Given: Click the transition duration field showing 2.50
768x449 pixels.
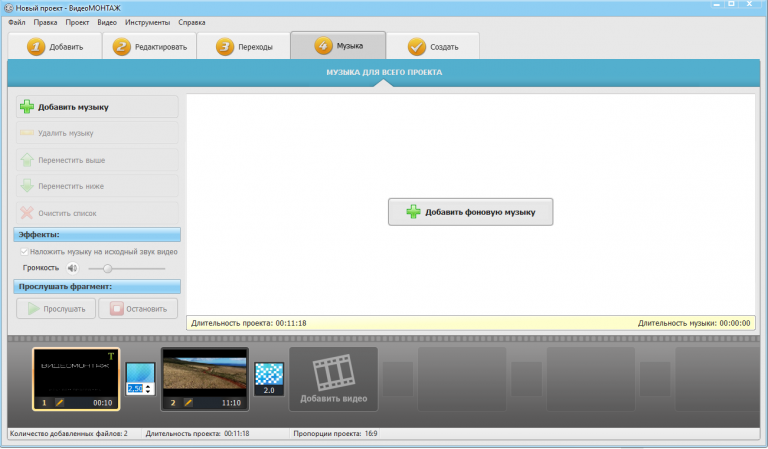Looking at the screenshot, I should tap(135, 389).
